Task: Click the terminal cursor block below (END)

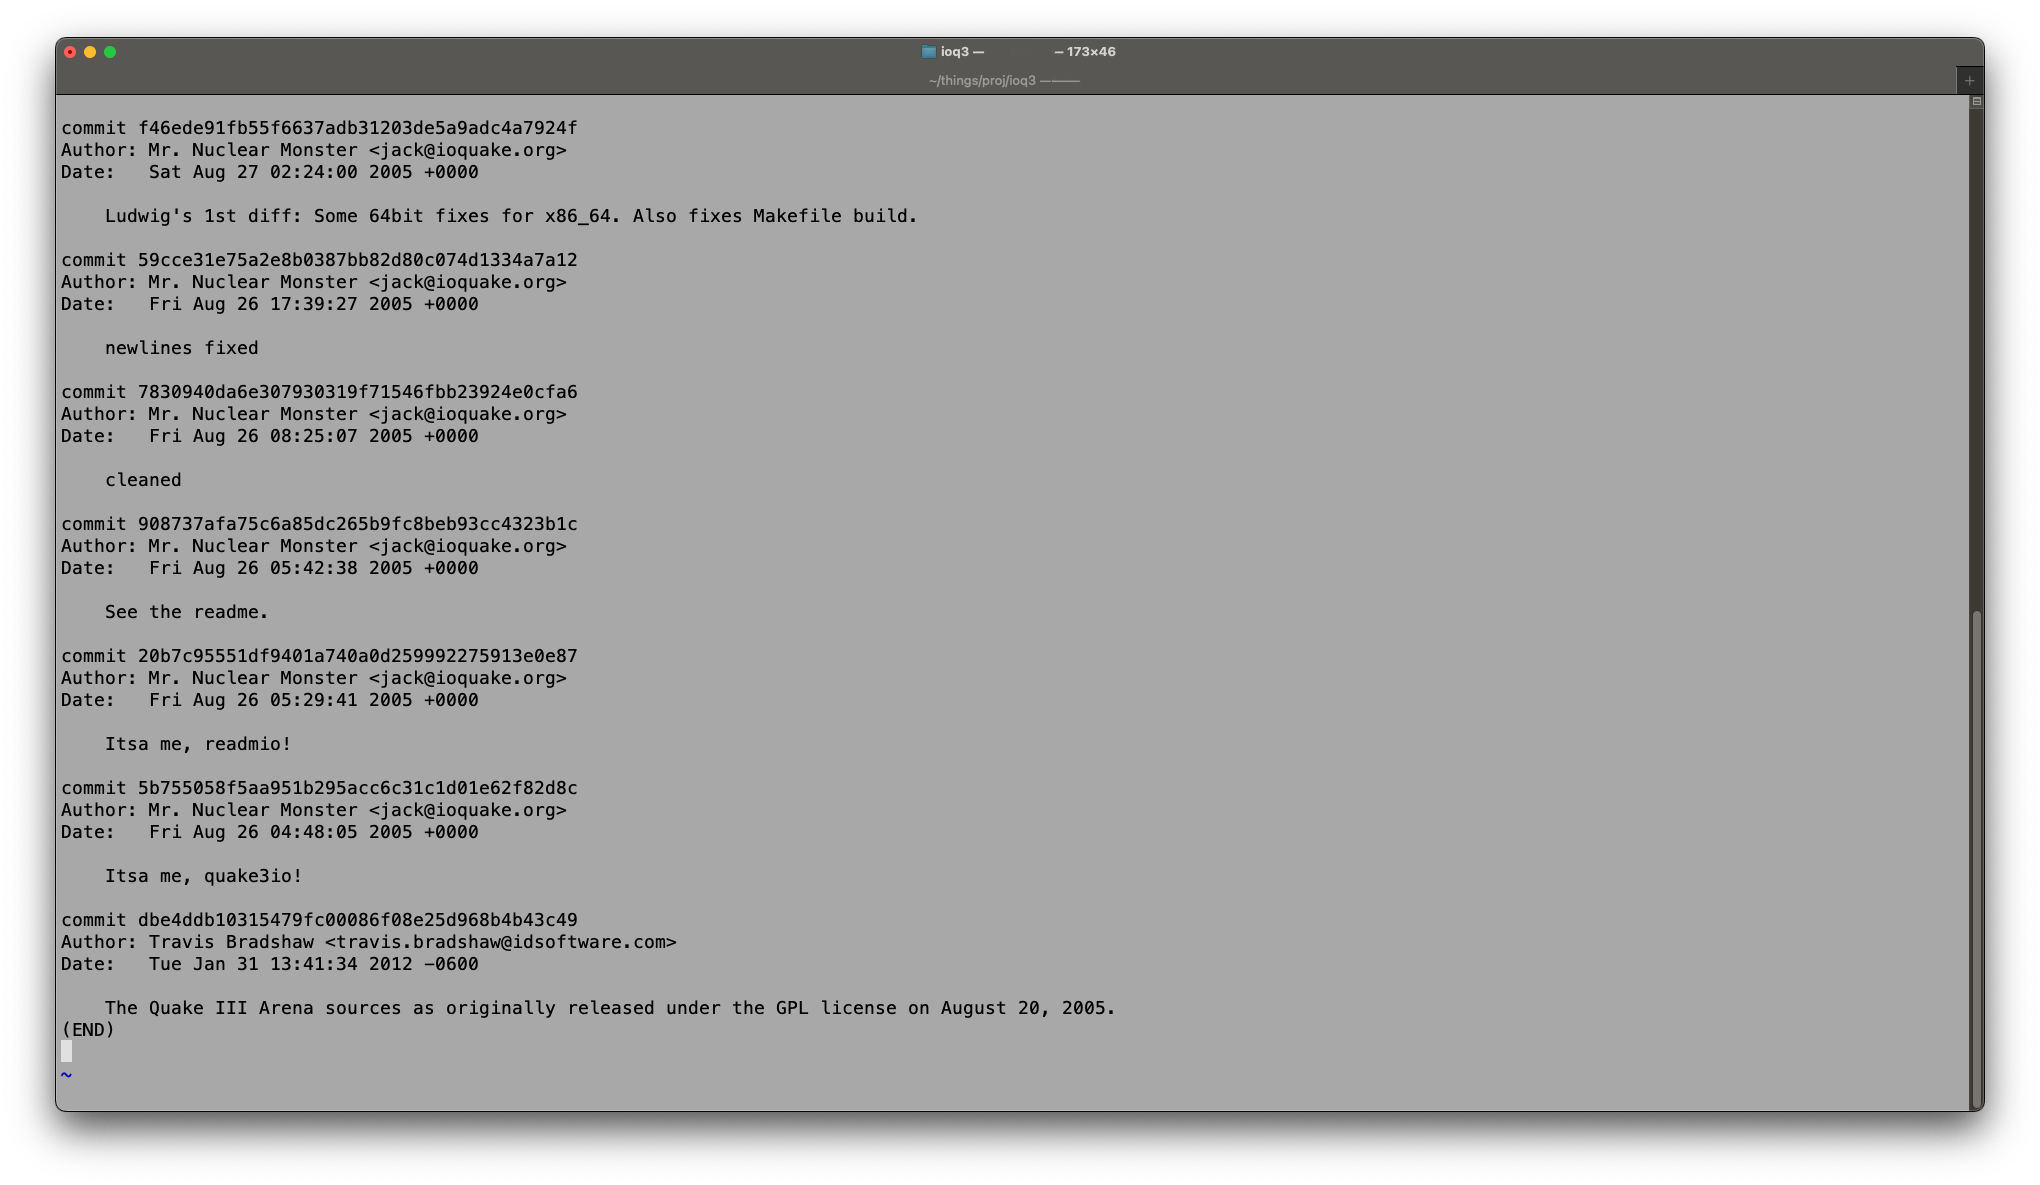Action: (66, 1051)
